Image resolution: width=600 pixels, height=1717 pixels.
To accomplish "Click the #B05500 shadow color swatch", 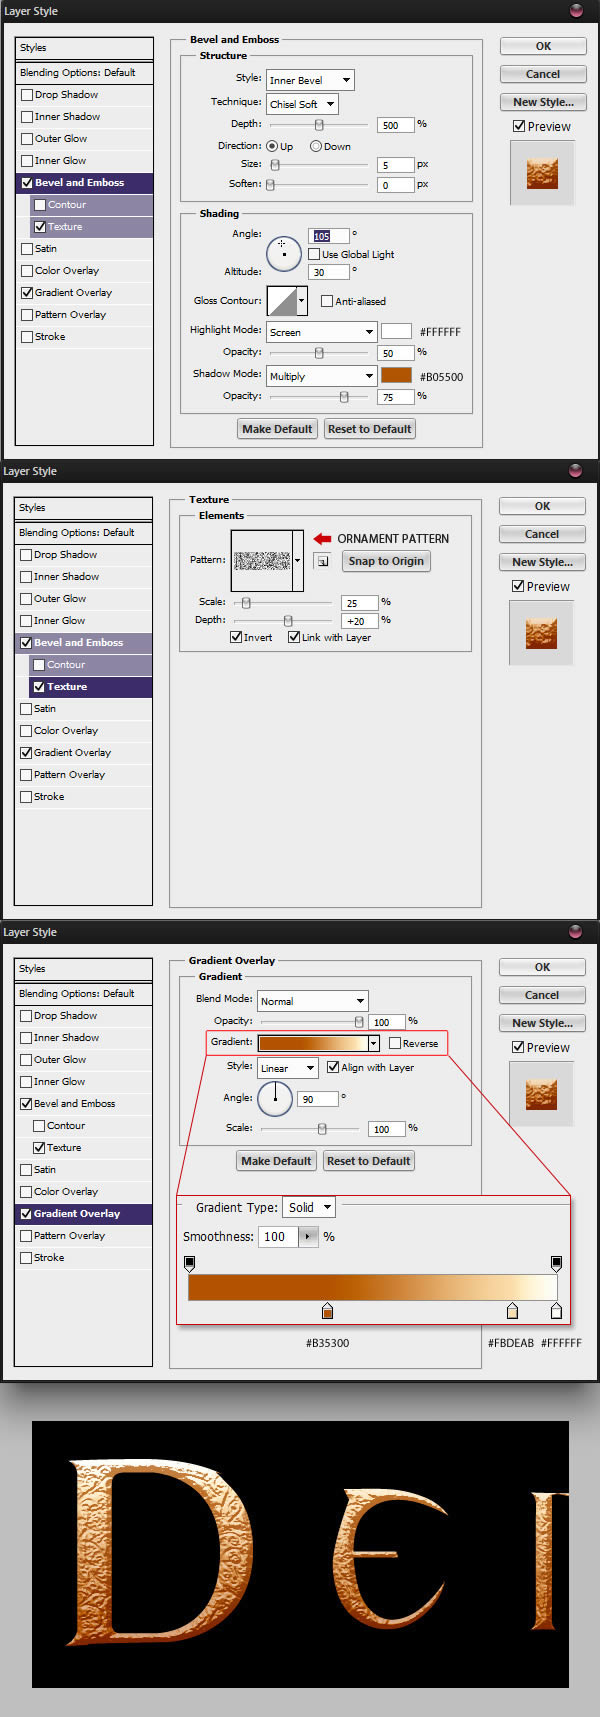I will click(x=396, y=376).
